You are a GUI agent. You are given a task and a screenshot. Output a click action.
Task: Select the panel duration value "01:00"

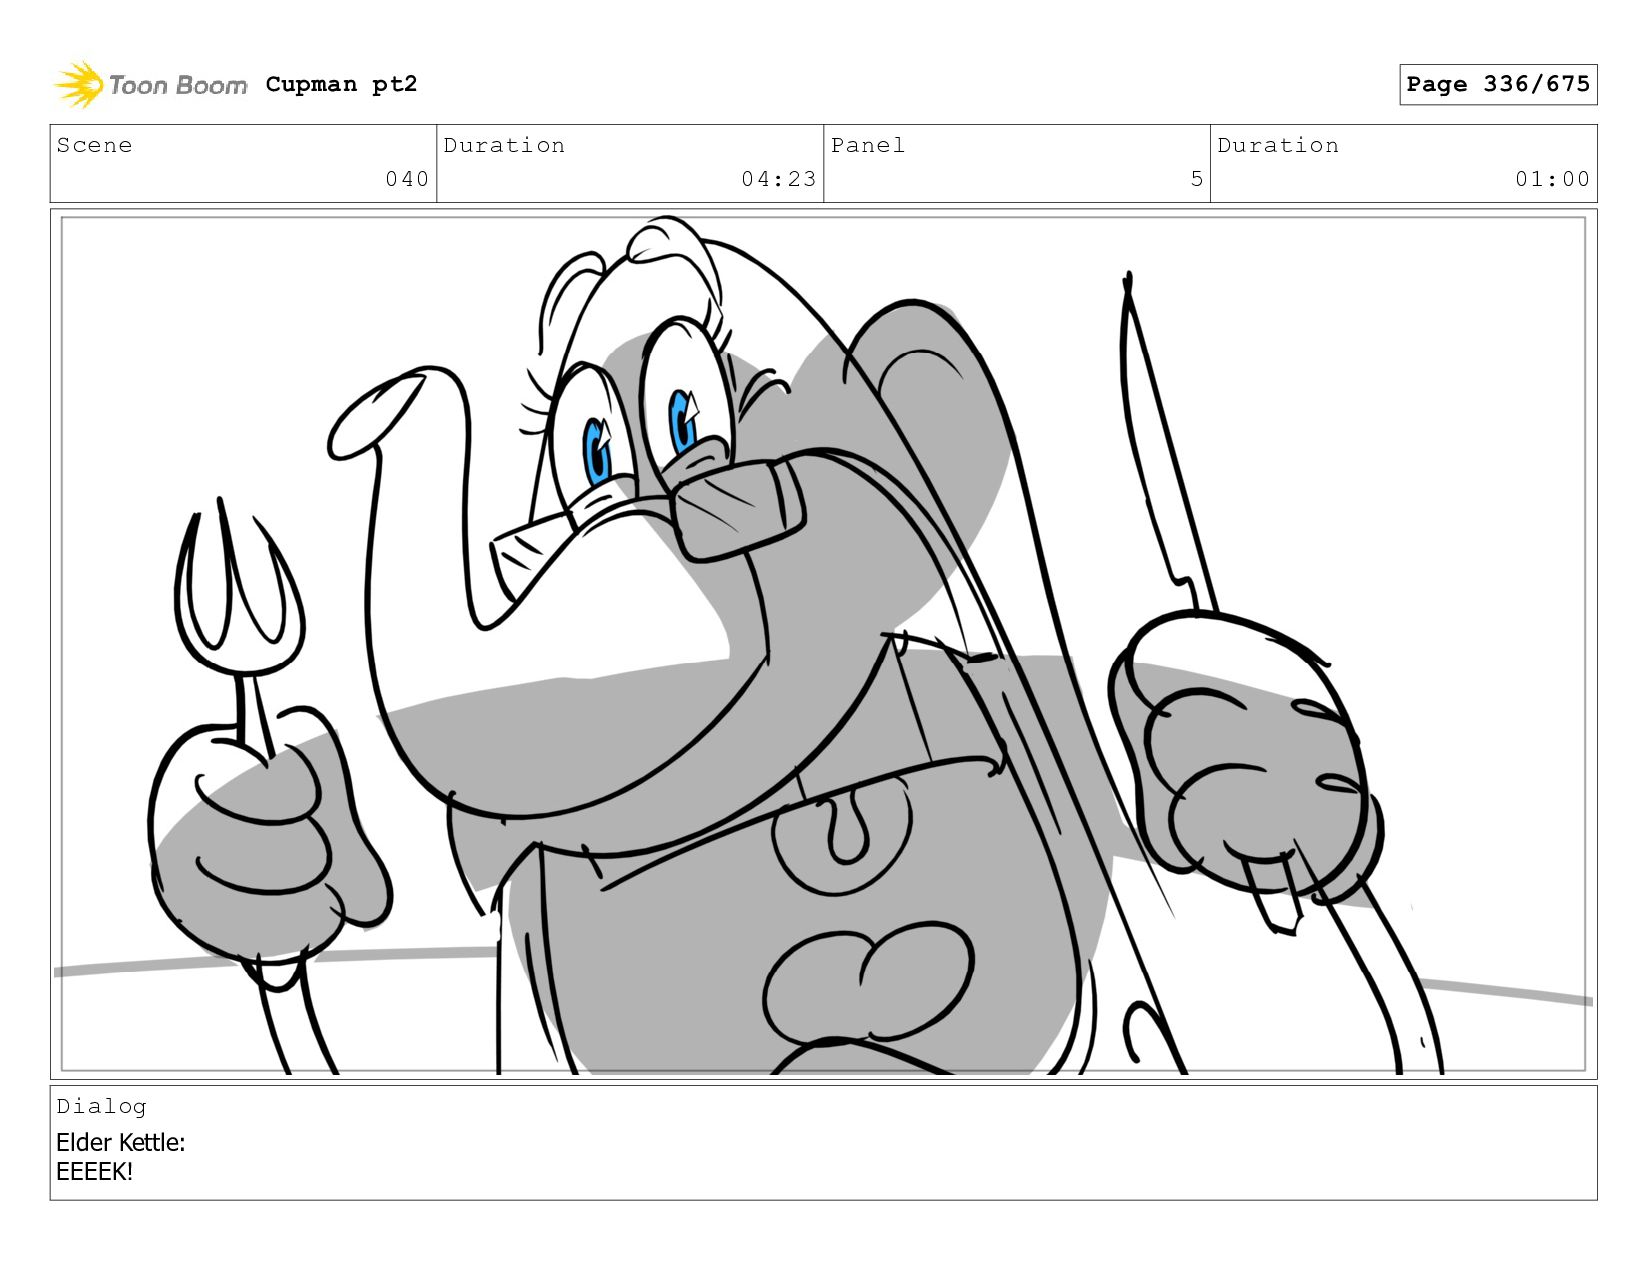click(1552, 179)
